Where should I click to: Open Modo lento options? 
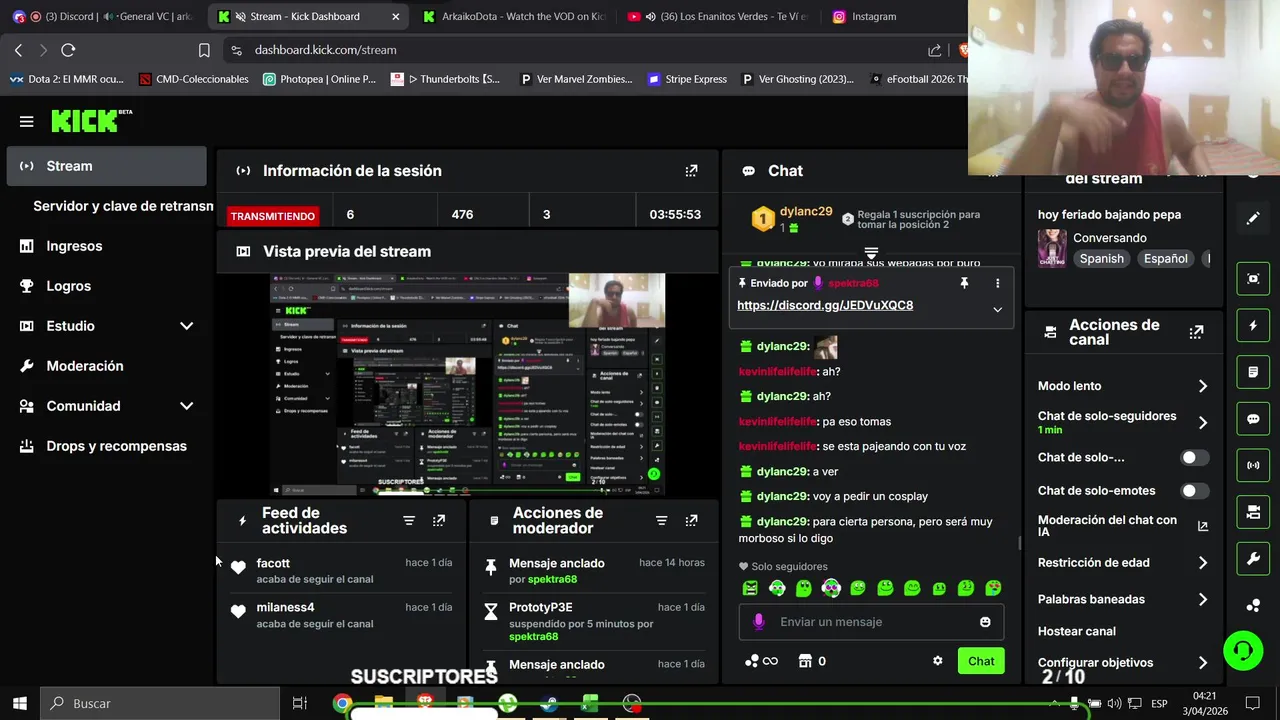pos(1123,386)
